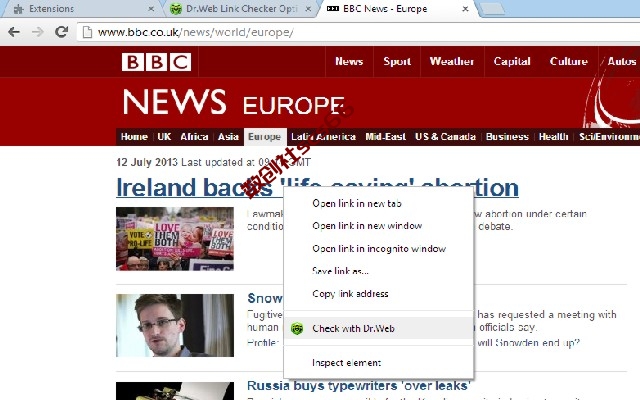Click the Dr.Web spider icon in context menu
Viewport: 640px width, 400px height.
click(297, 328)
